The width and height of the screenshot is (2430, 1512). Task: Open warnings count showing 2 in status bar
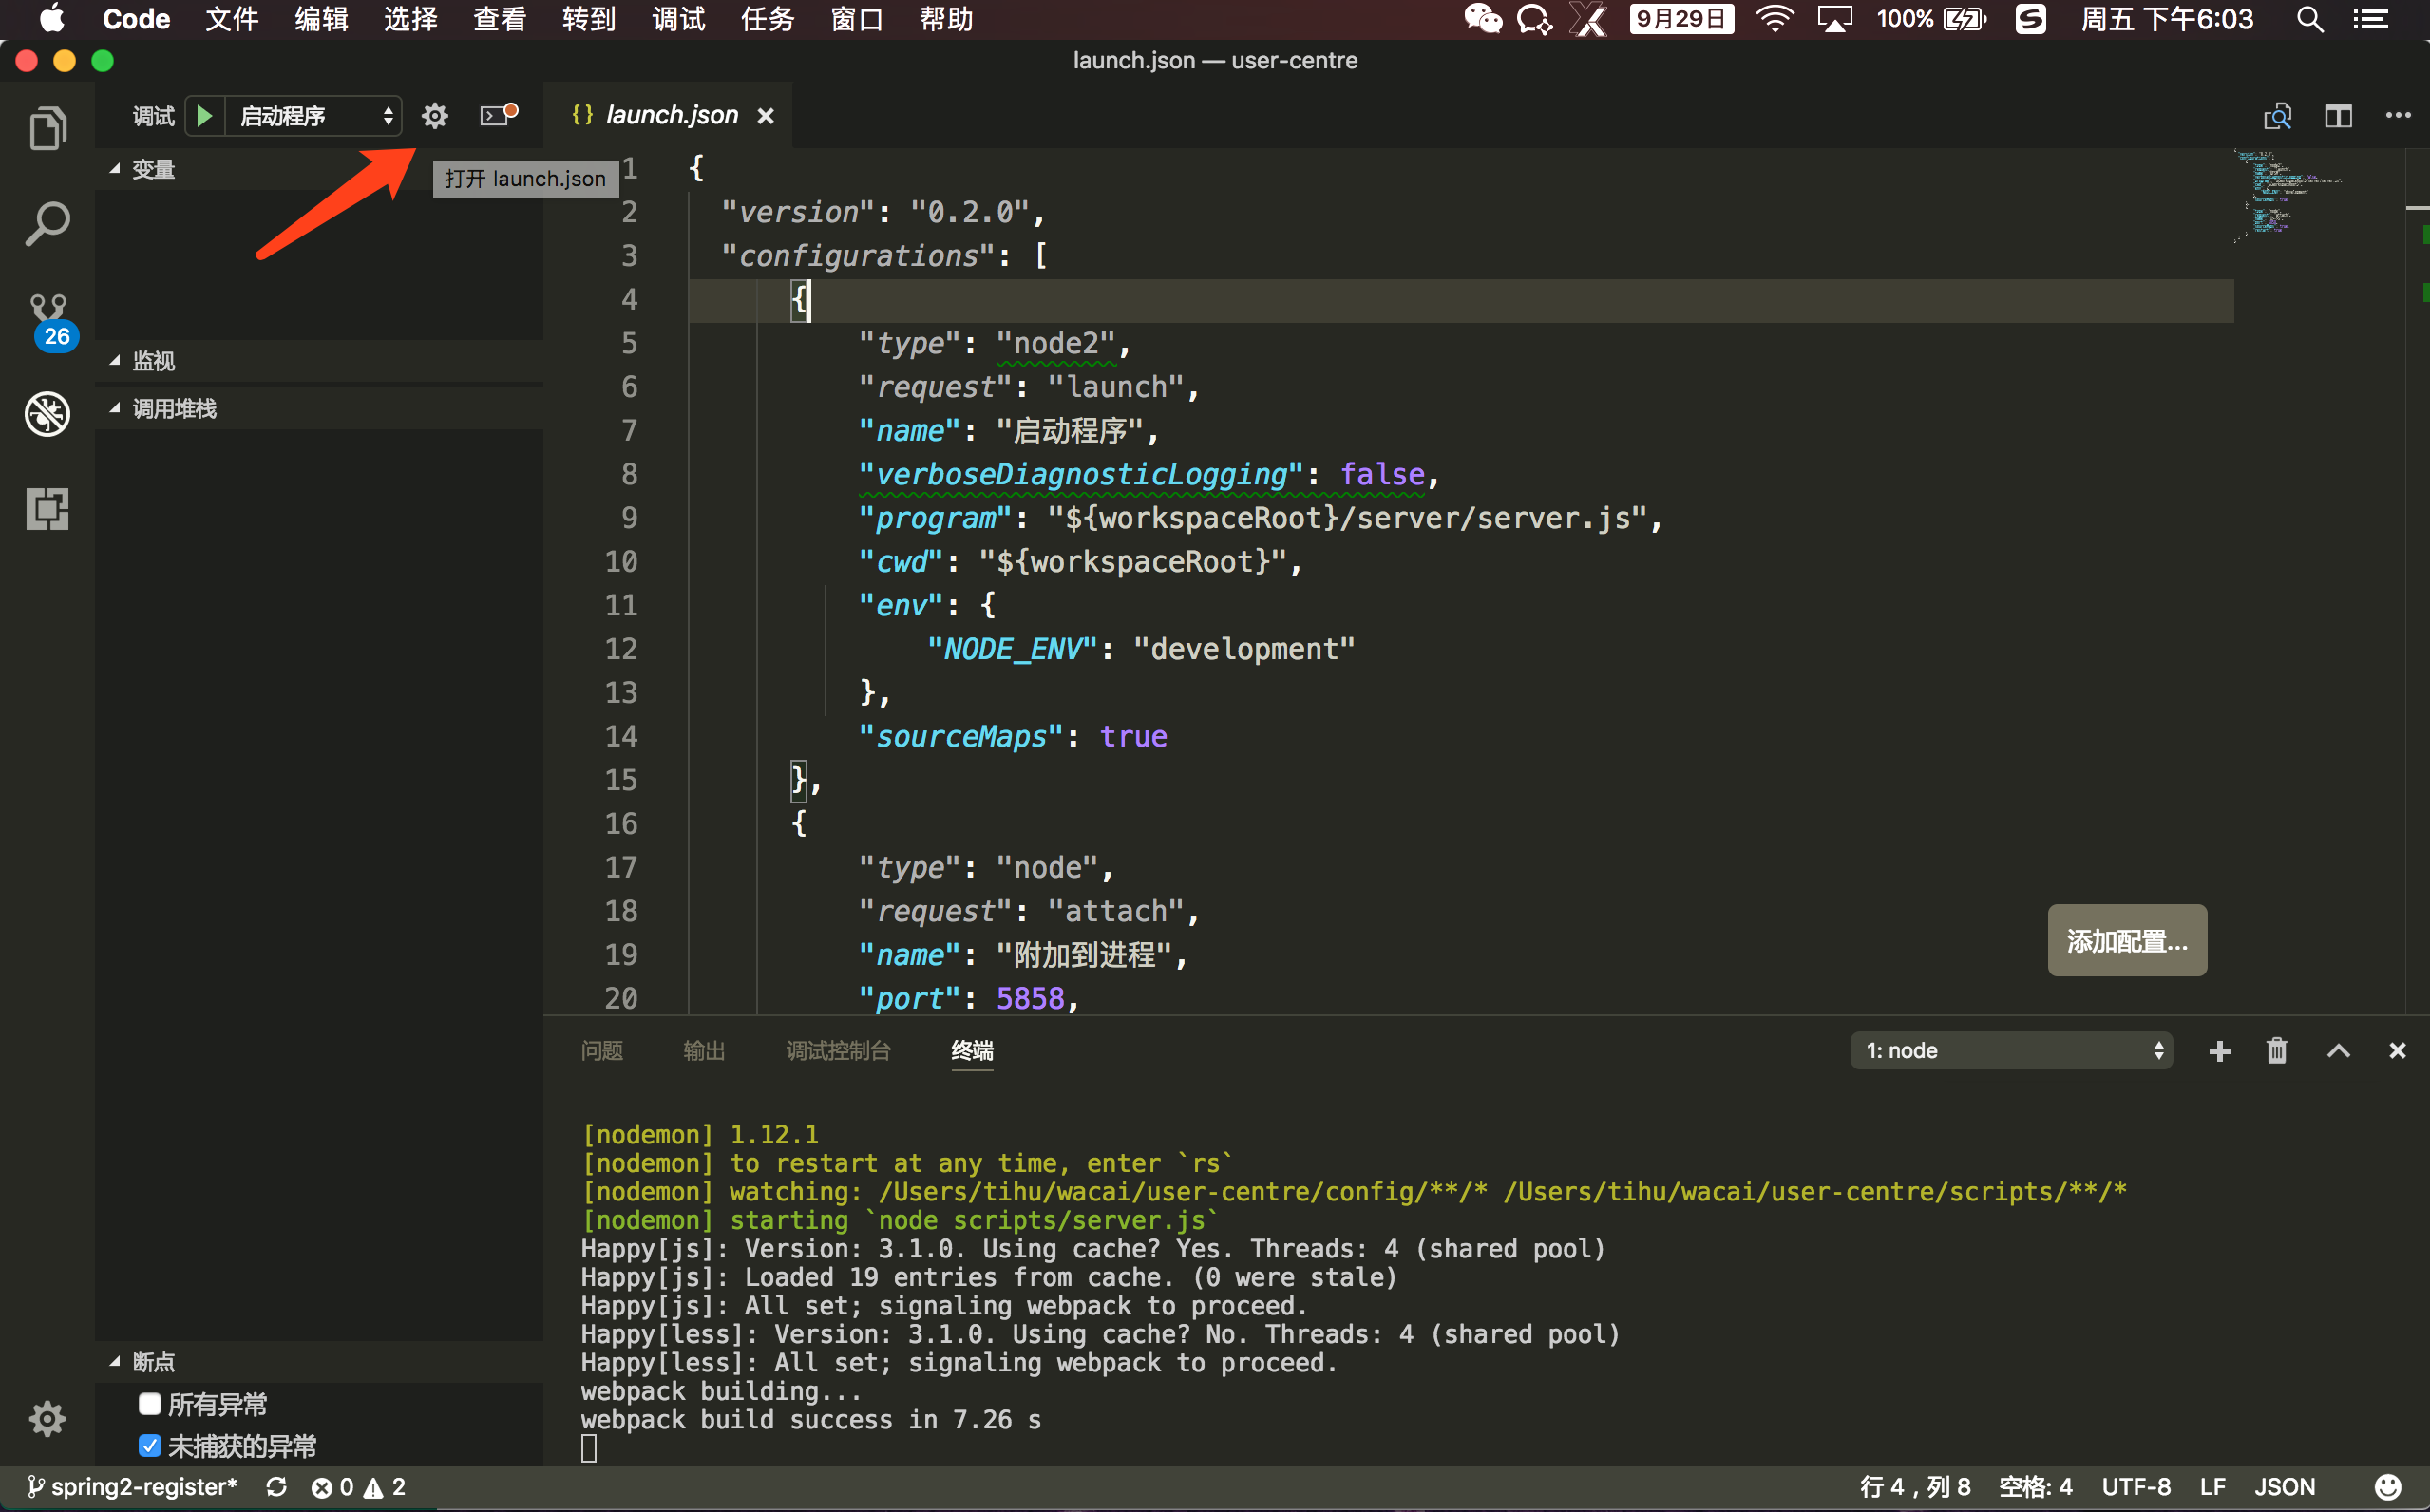(385, 1487)
